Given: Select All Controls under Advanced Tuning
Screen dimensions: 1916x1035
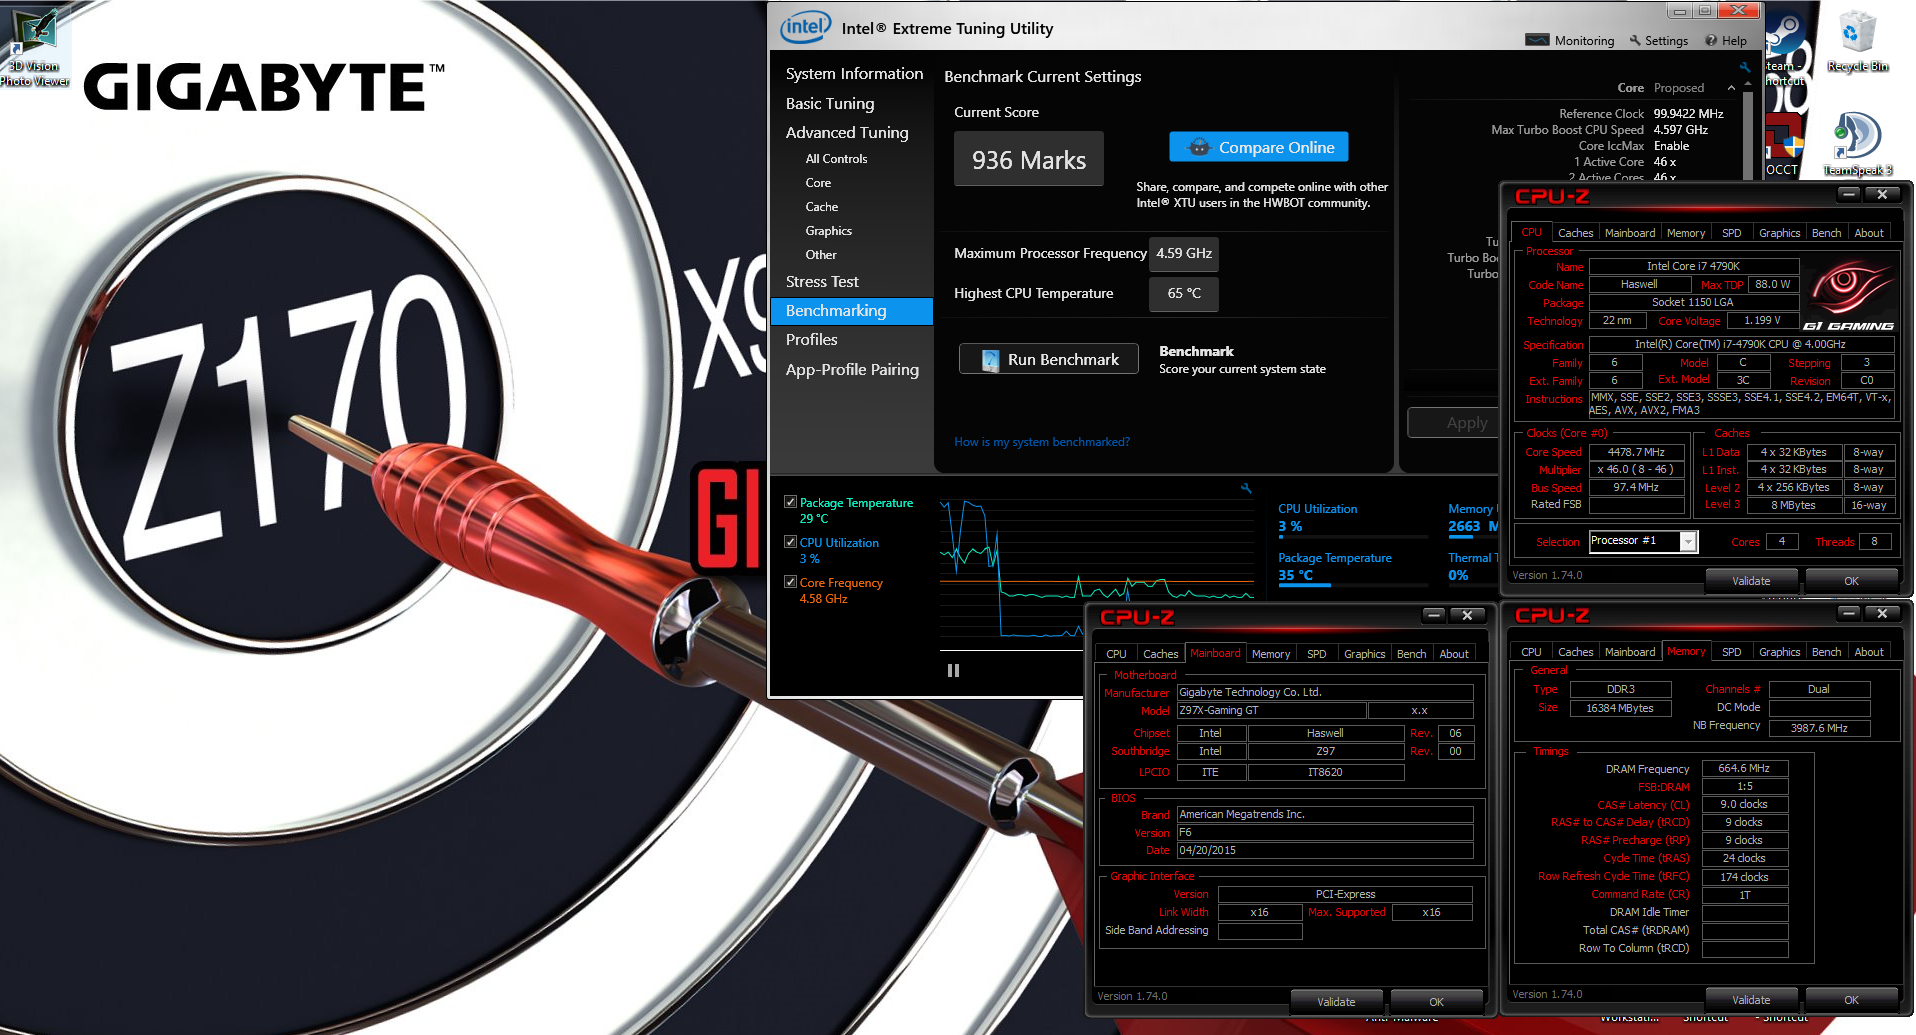Looking at the screenshot, I should point(836,158).
